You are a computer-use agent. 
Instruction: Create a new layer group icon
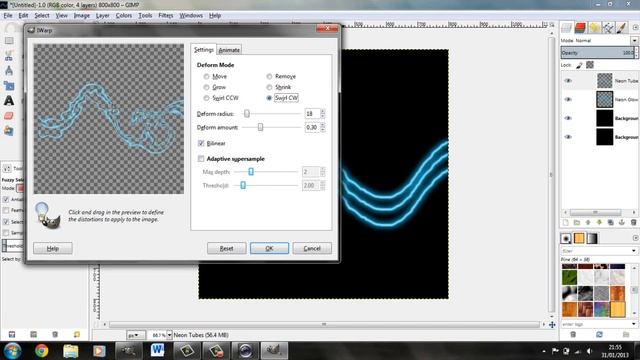tap(577, 222)
